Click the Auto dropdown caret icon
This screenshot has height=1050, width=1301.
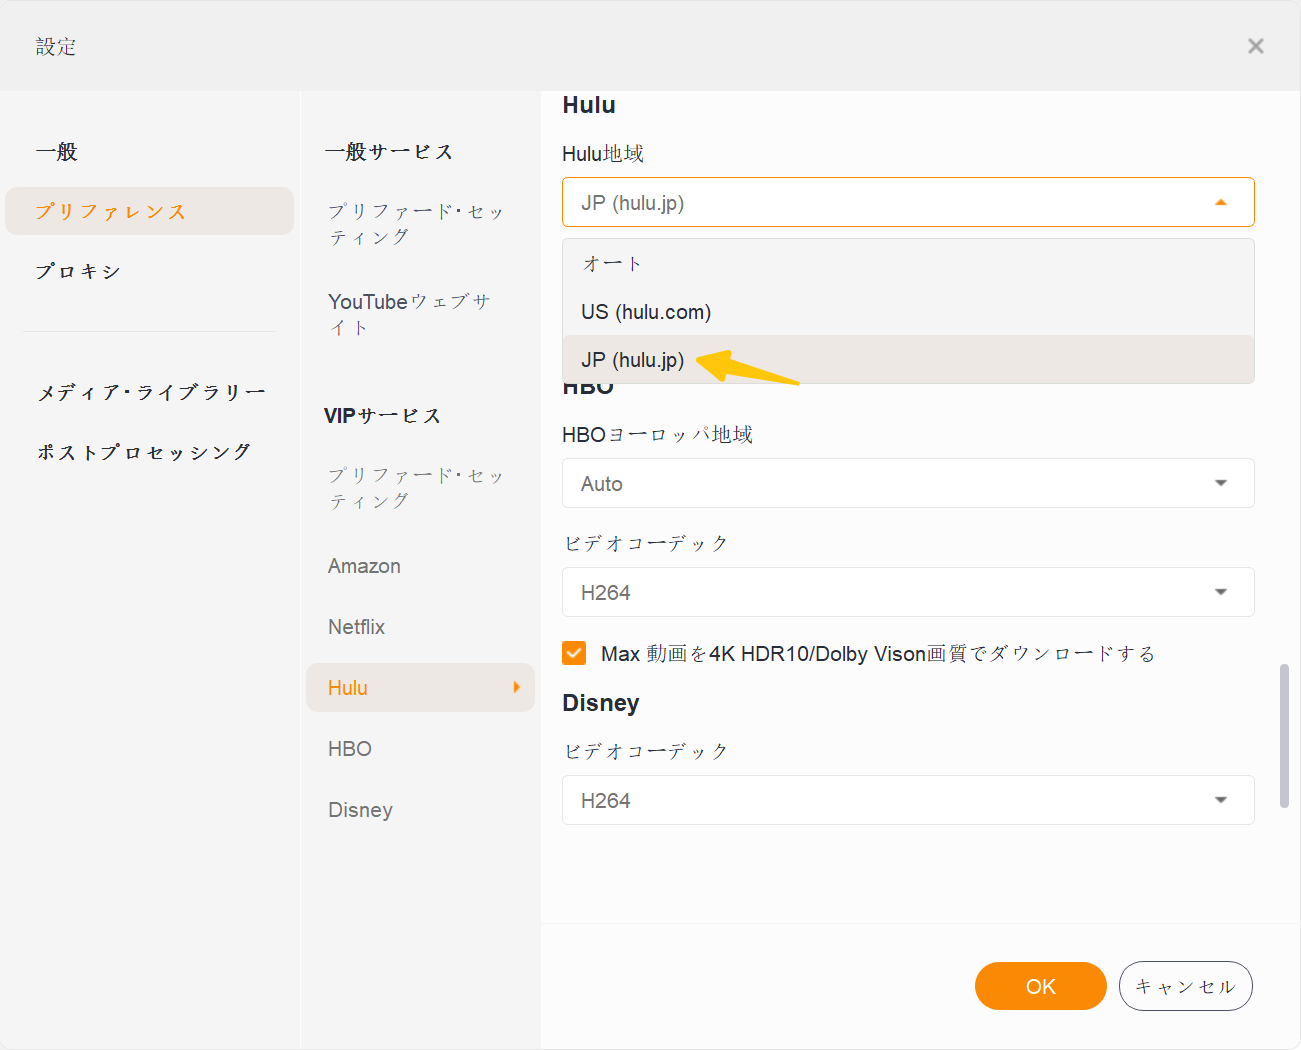pyautogui.click(x=1221, y=483)
